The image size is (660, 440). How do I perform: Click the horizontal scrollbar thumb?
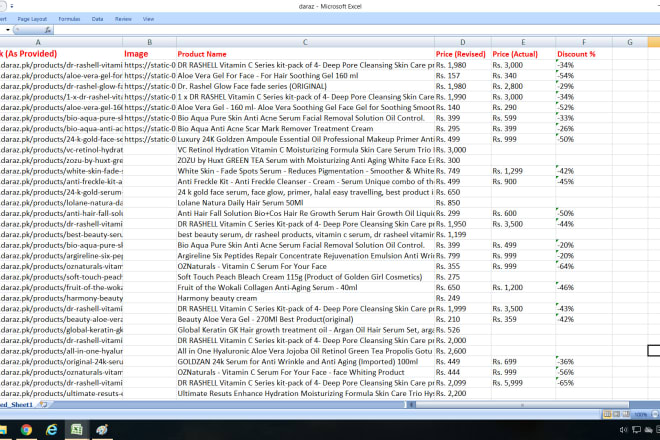(x=522, y=405)
